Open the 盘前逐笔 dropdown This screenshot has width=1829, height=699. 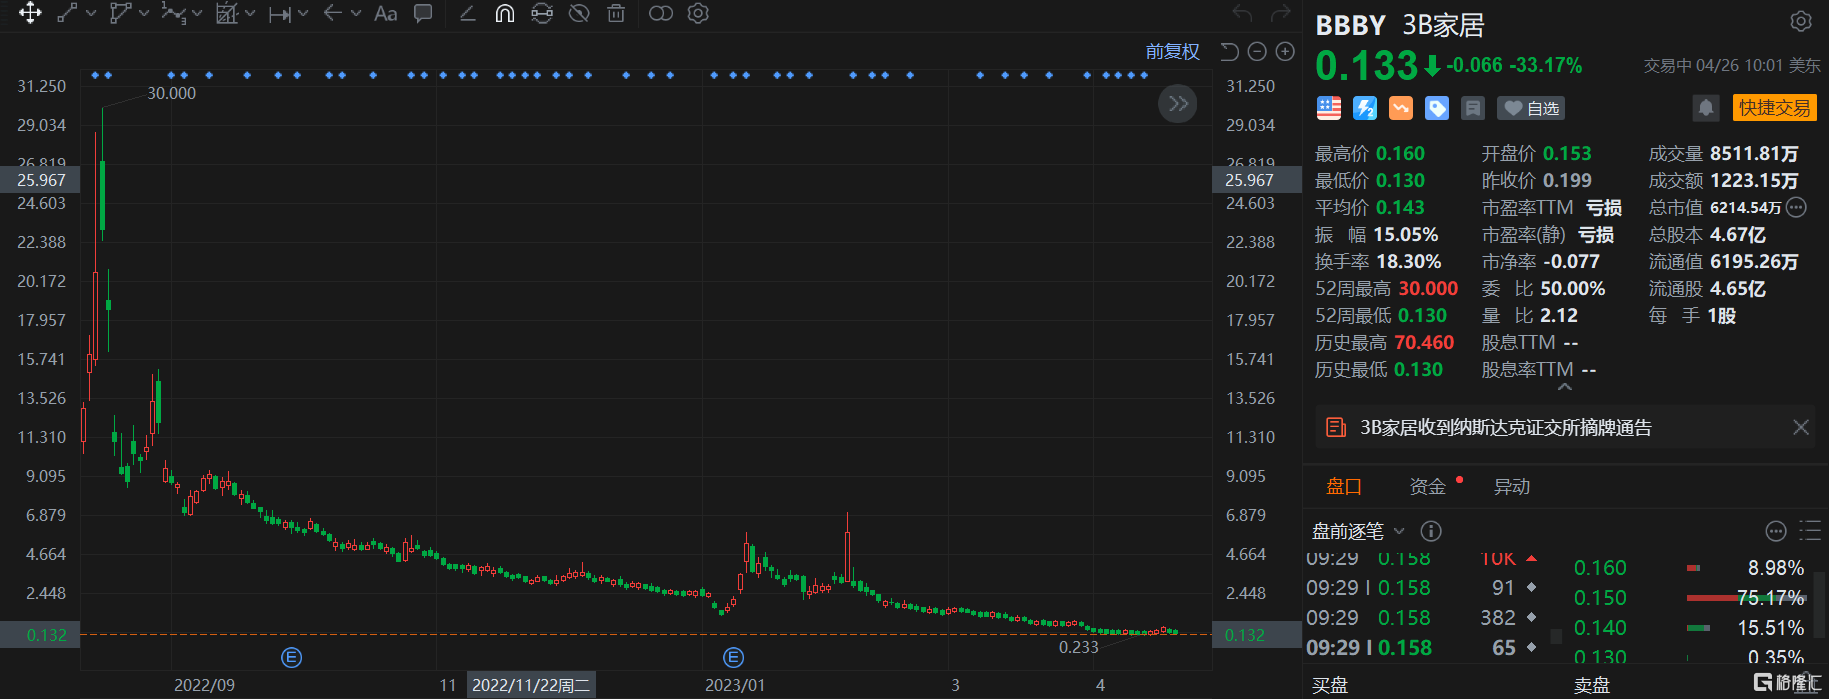click(x=1358, y=531)
